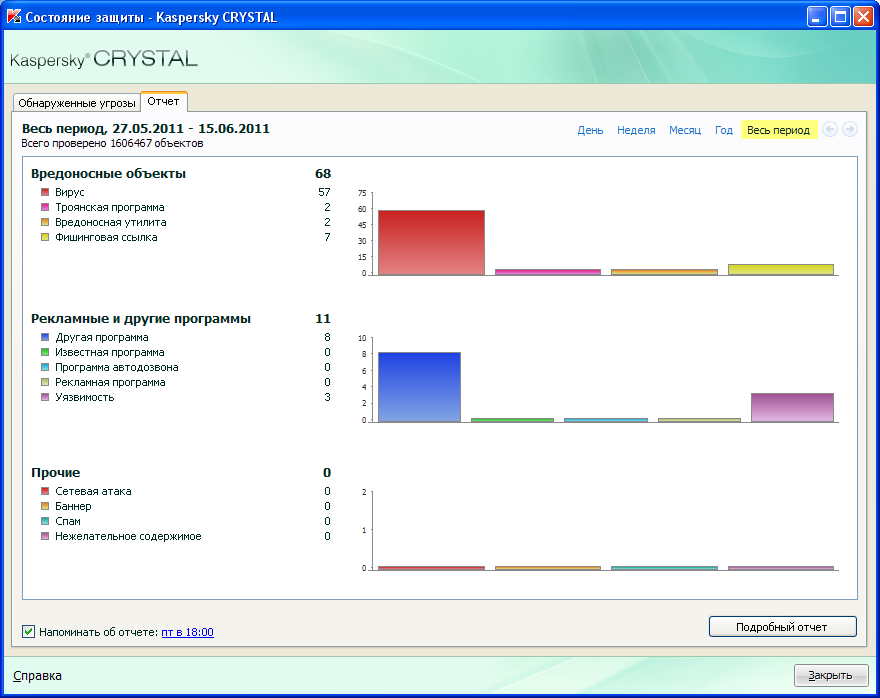The image size is (880, 698).
Task: Click the Фишинговая ссылка row label
Action: [106, 237]
